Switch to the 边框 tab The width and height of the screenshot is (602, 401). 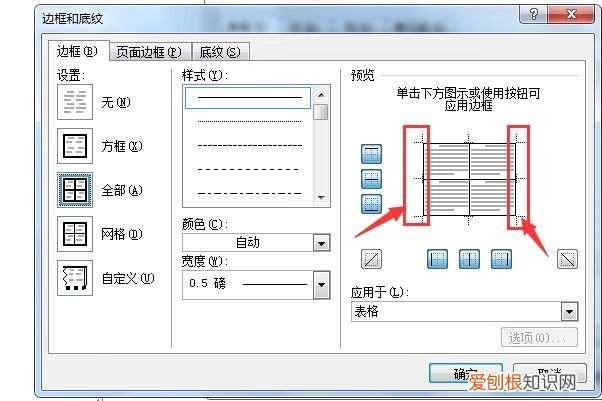pos(78,51)
